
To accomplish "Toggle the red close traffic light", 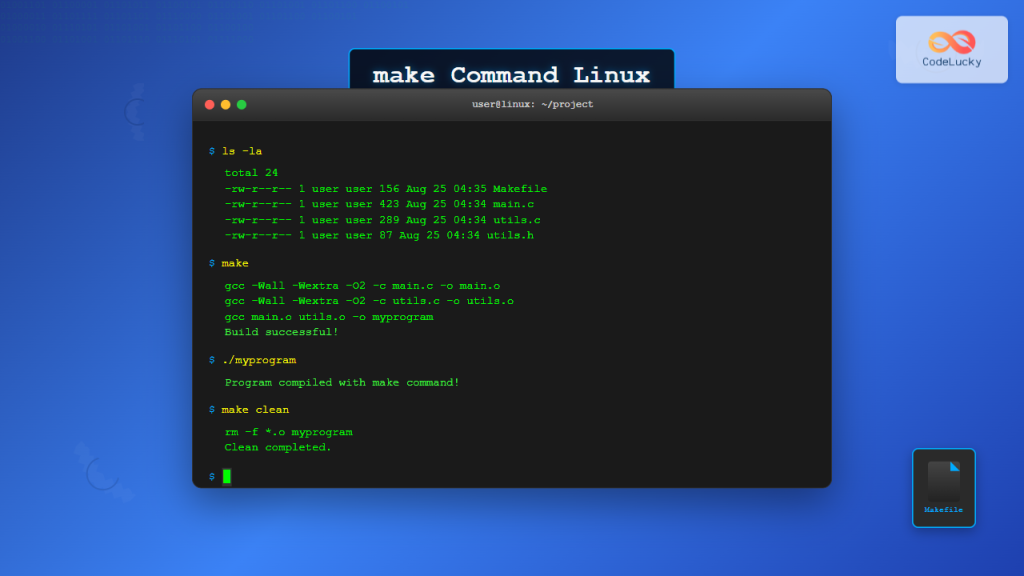I will [x=209, y=103].
